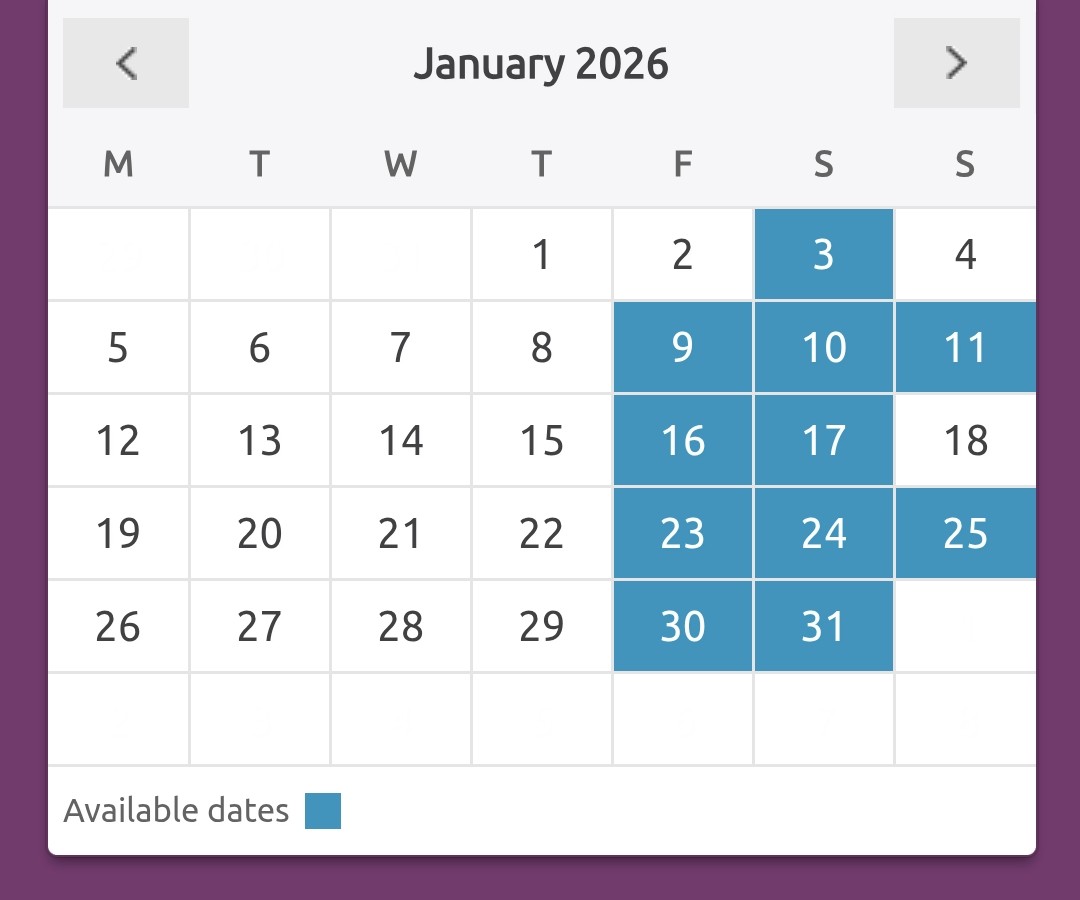Pick available date January 9
1080x900 pixels.
pos(682,348)
